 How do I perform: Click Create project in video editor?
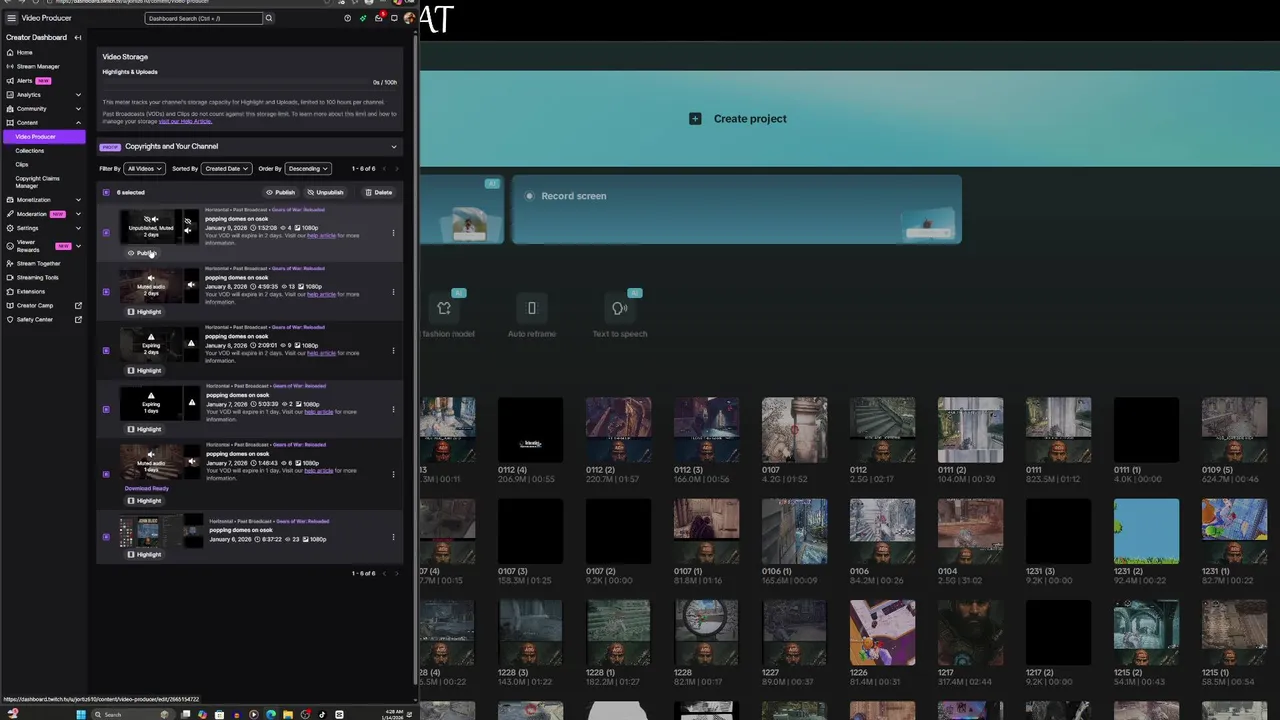click(x=739, y=119)
